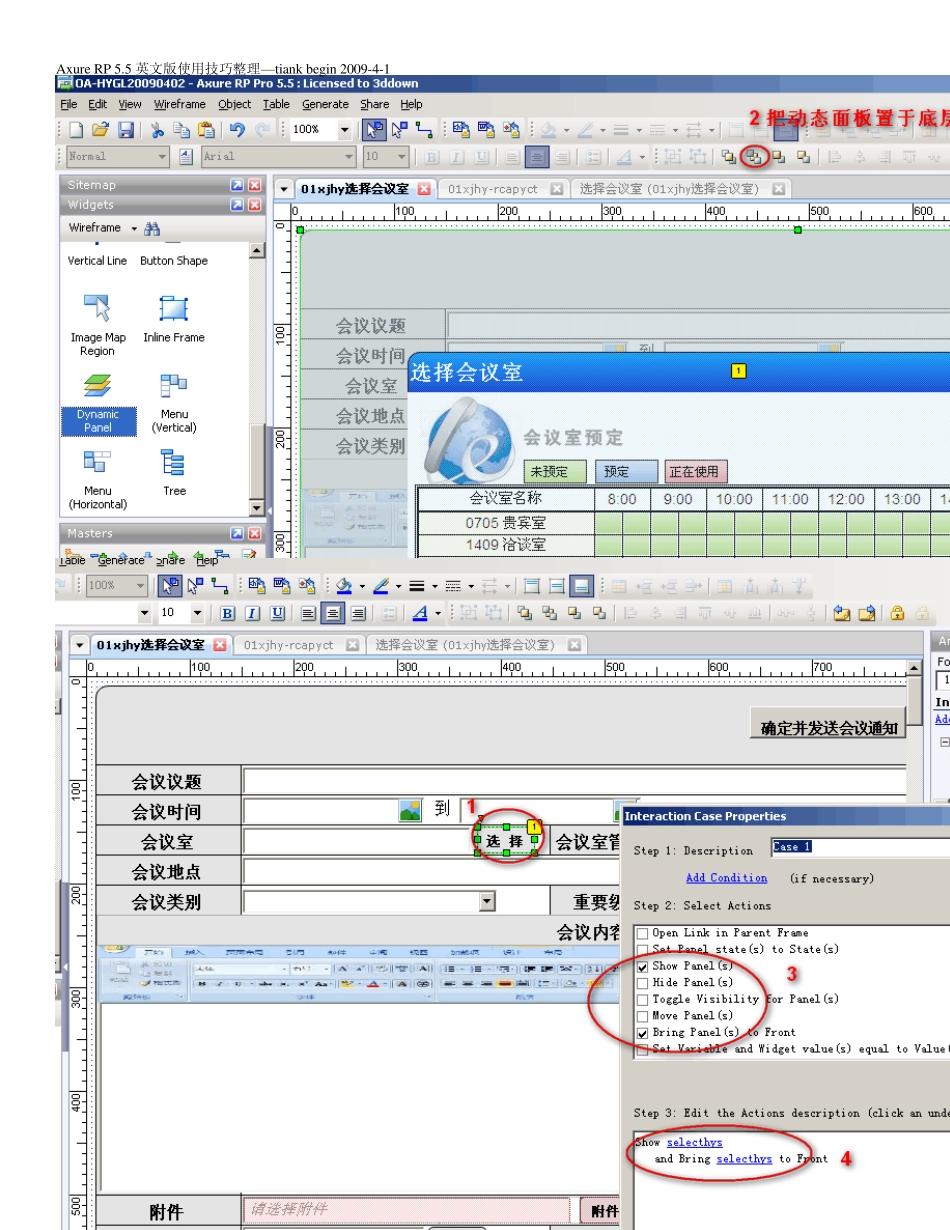This screenshot has height=1230, width=950.
Task: Open the File menu
Action: pyautogui.click(x=69, y=104)
